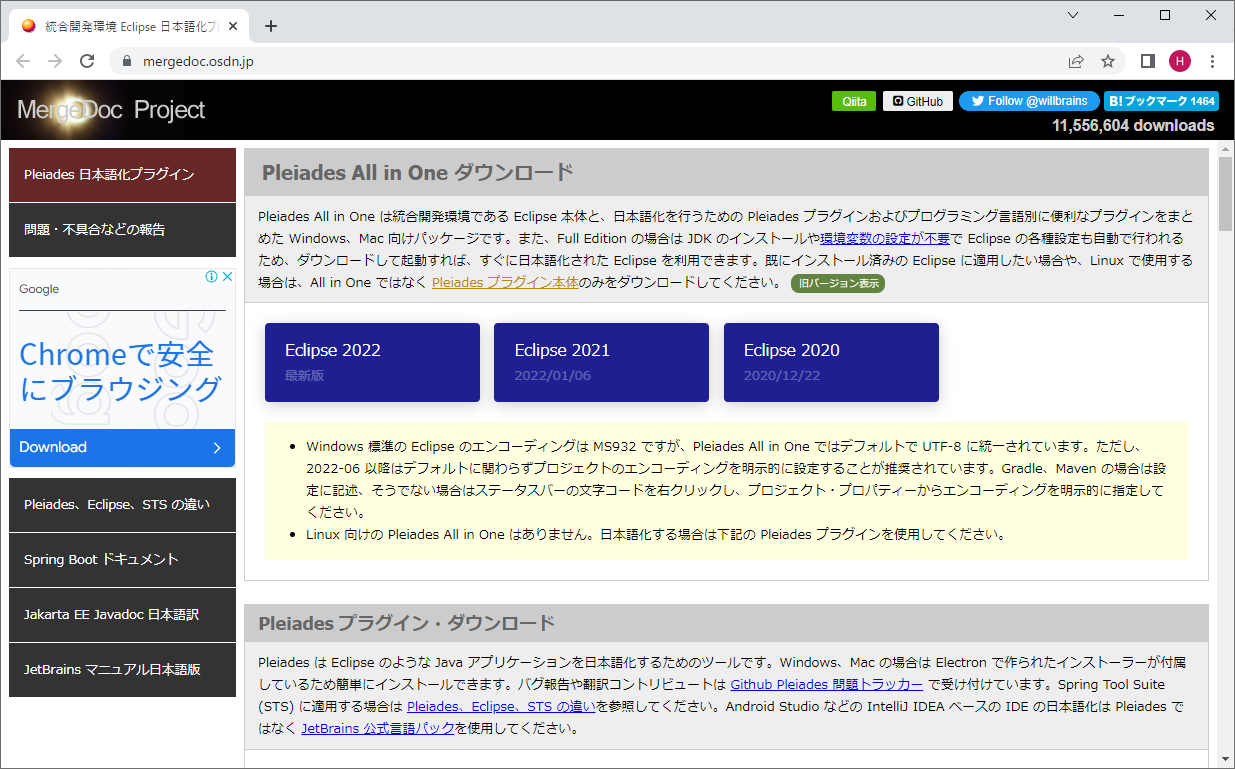Open the tab search chevron
This screenshot has height=769, width=1235.
click(1073, 15)
